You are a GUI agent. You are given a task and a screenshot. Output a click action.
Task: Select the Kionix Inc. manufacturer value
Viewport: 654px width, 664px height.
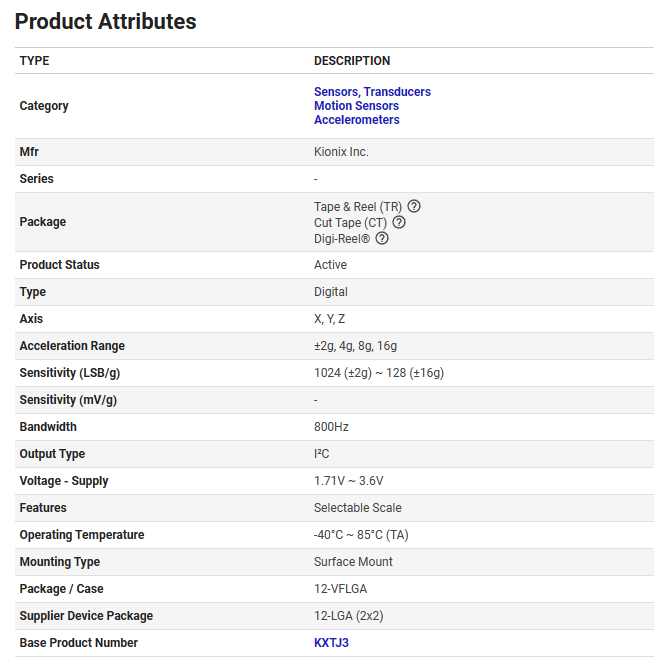(x=341, y=152)
